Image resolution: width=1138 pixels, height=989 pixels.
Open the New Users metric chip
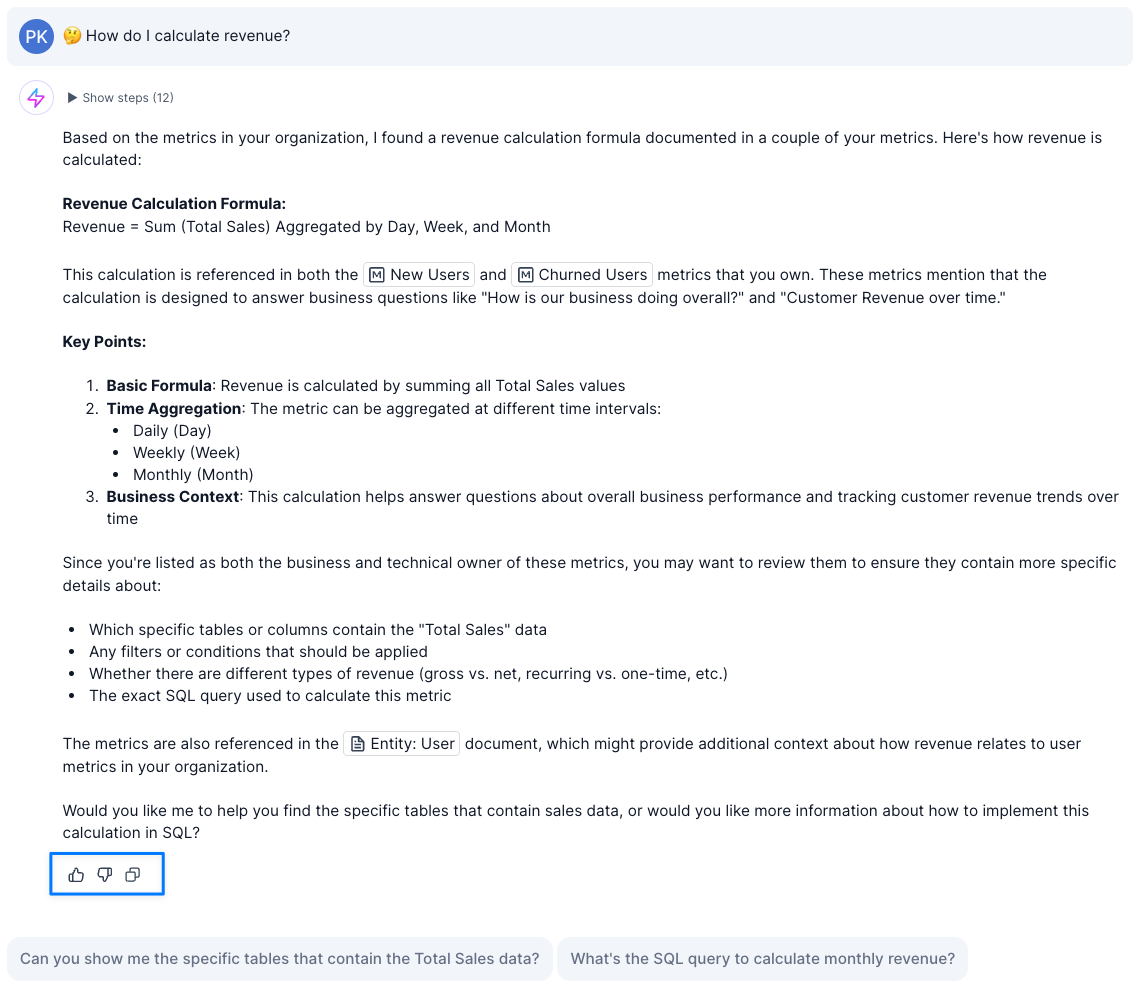click(419, 275)
